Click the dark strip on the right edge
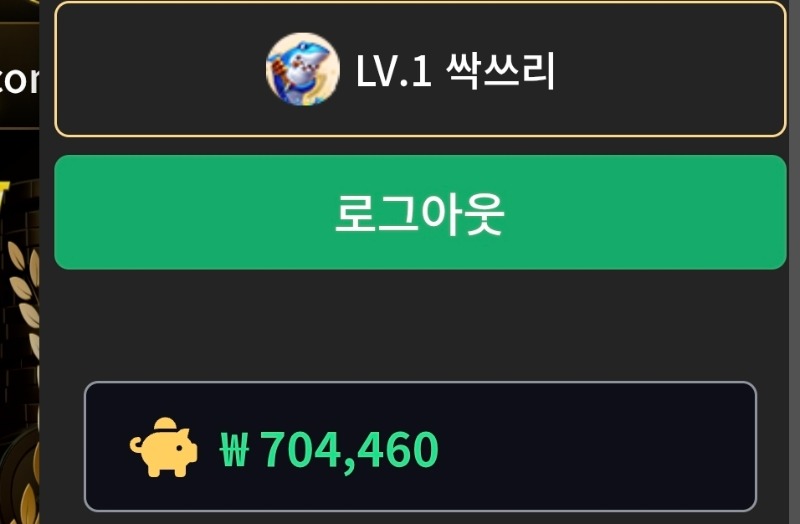Screen dimensions: 800x524 pyautogui.click(x=794, y=262)
